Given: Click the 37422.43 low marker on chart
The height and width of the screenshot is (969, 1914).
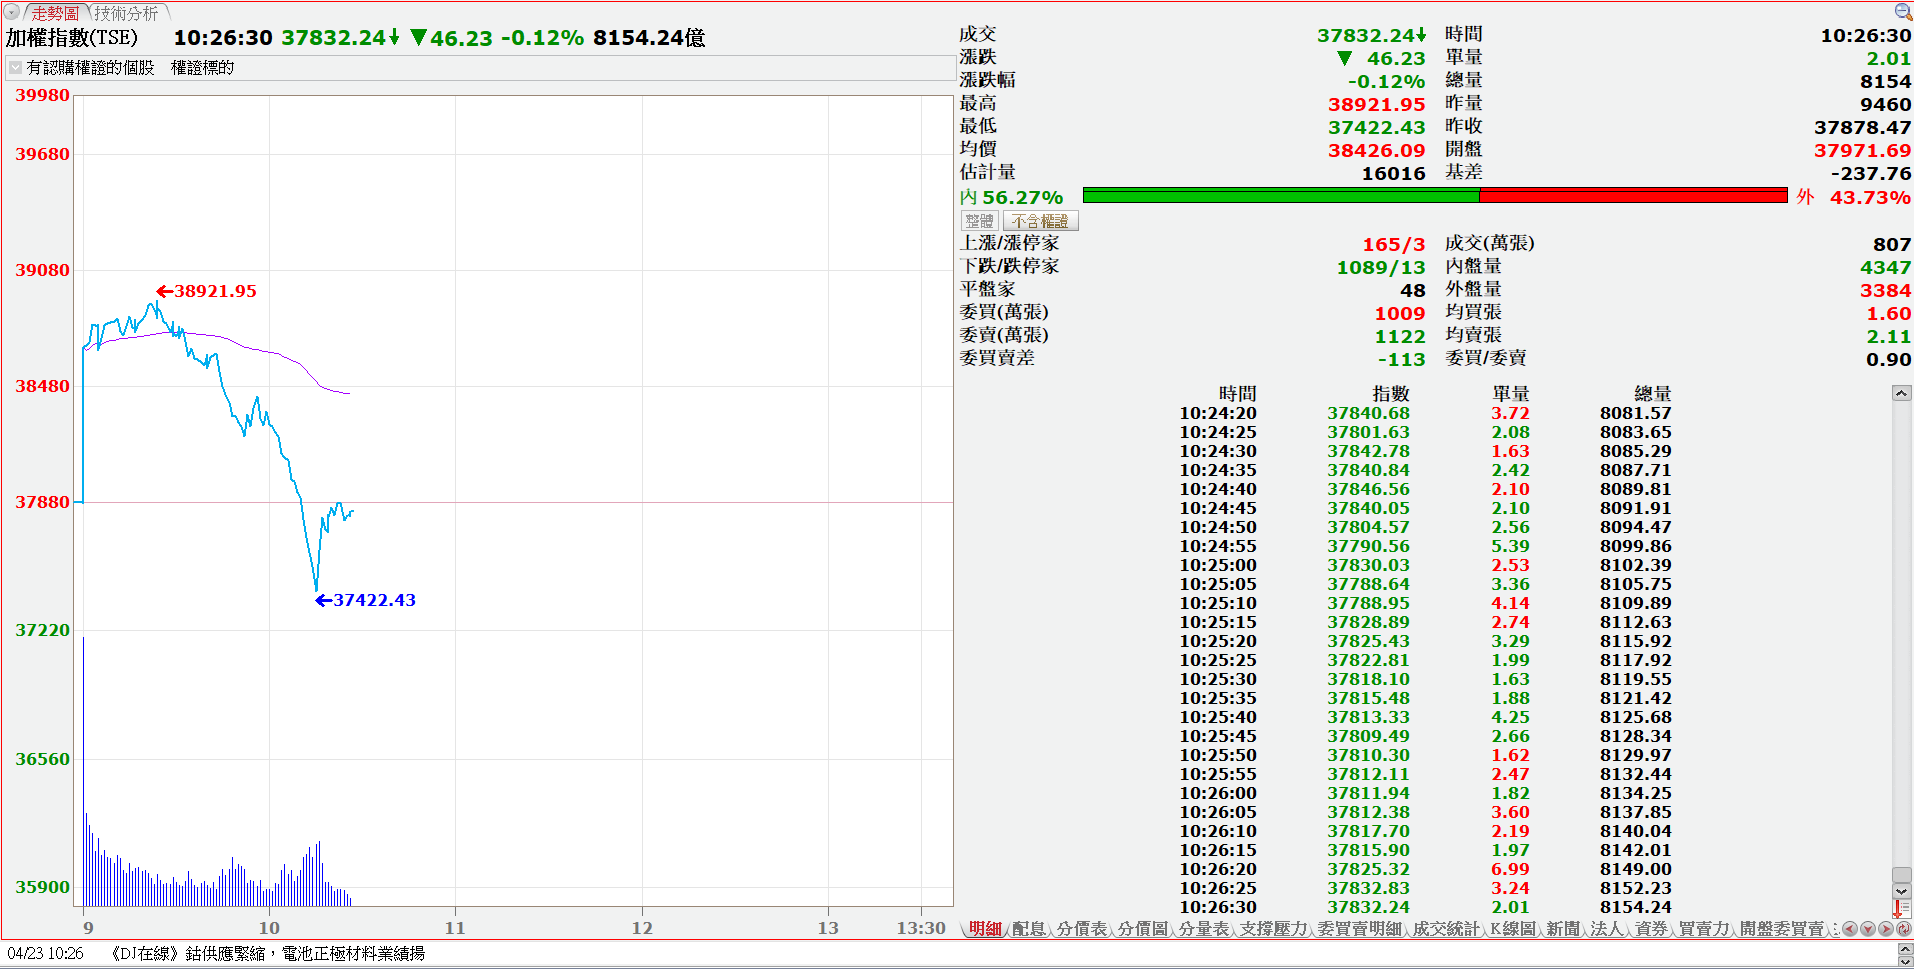Looking at the screenshot, I should (366, 600).
